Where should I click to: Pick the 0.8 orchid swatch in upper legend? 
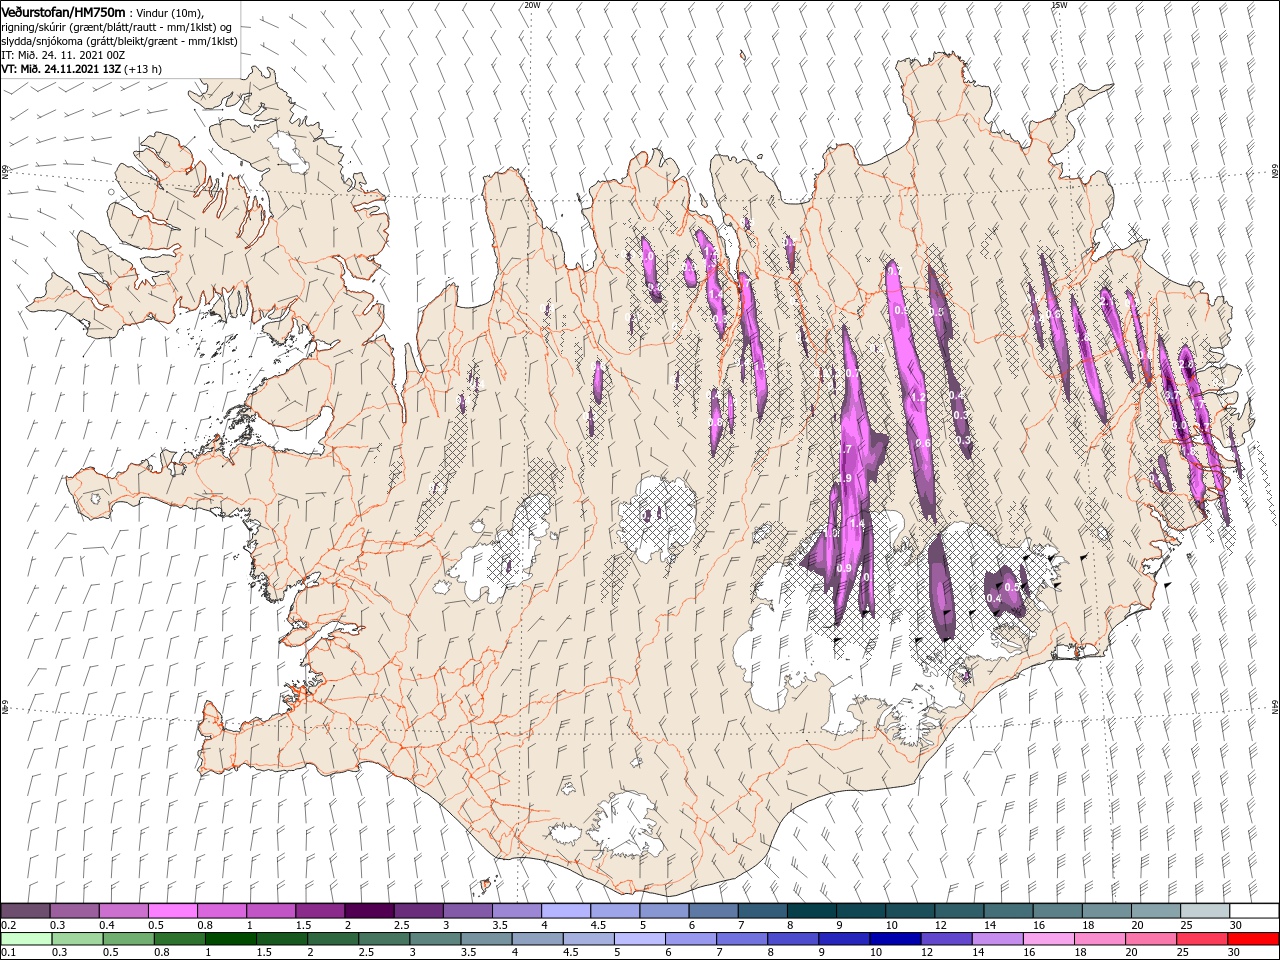pyautogui.click(x=222, y=911)
